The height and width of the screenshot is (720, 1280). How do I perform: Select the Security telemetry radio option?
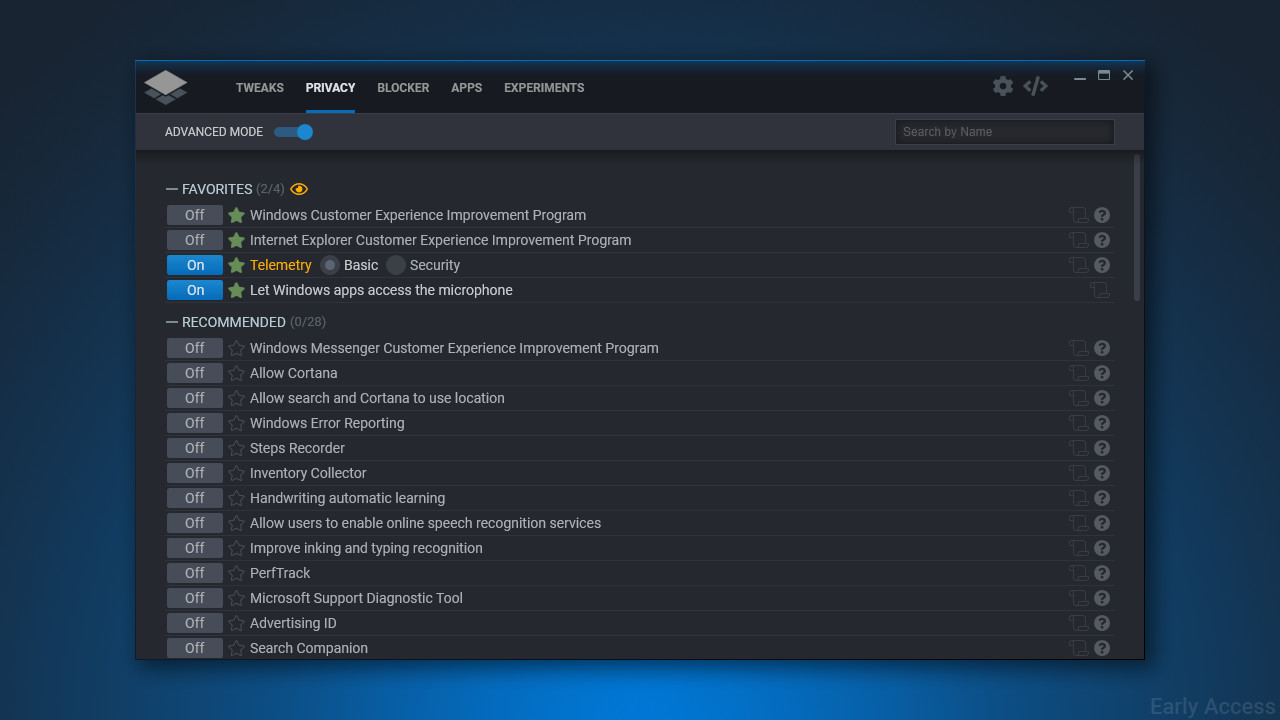[x=396, y=265]
